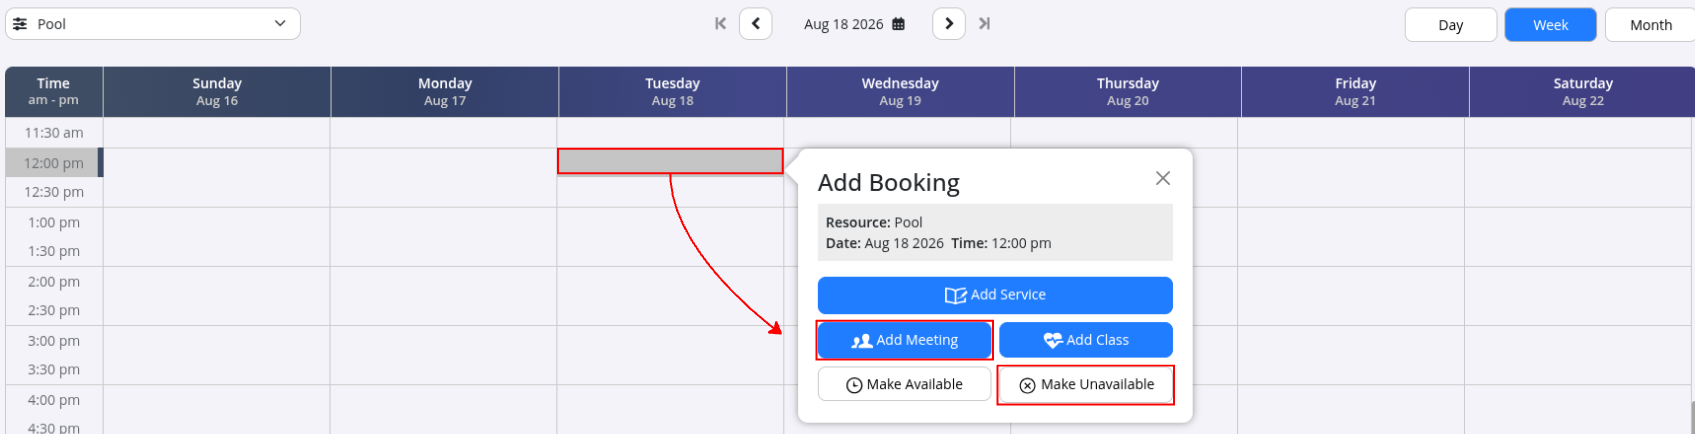Switch to Day view

point(1451,25)
